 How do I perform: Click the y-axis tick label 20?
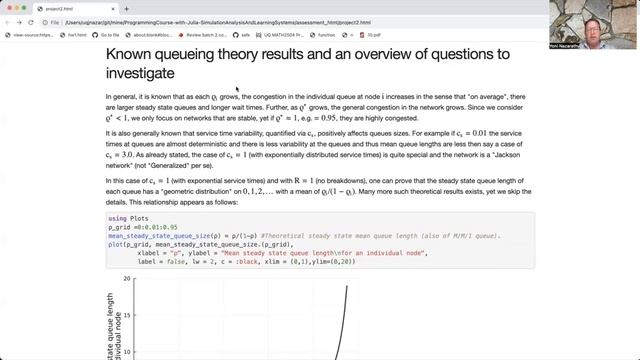pyautogui.click(x=127, y=279)
